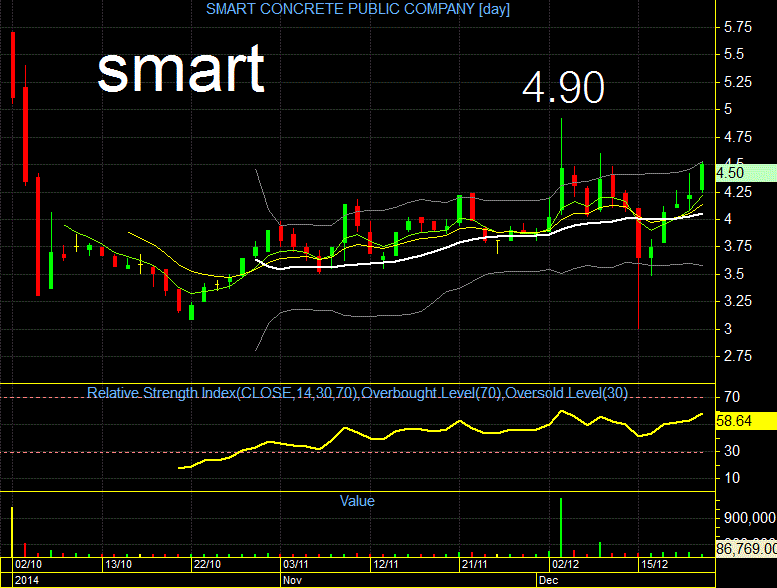Click the Value volume panel title

pos(357,501)
